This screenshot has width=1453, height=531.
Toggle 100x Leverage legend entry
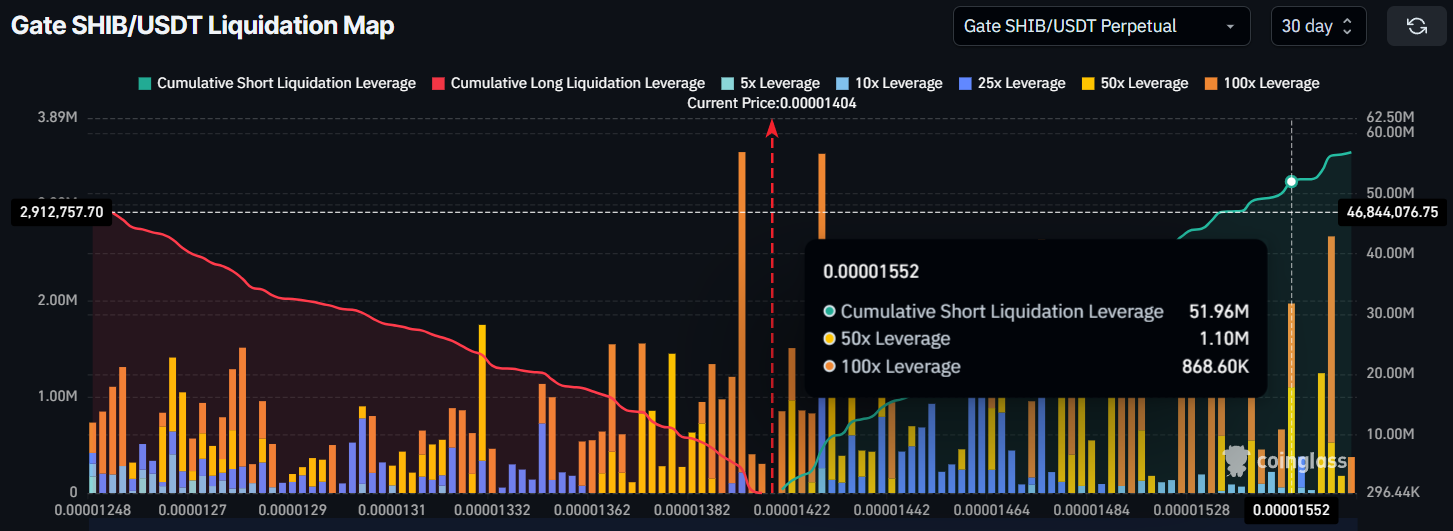pos(1261,83)
